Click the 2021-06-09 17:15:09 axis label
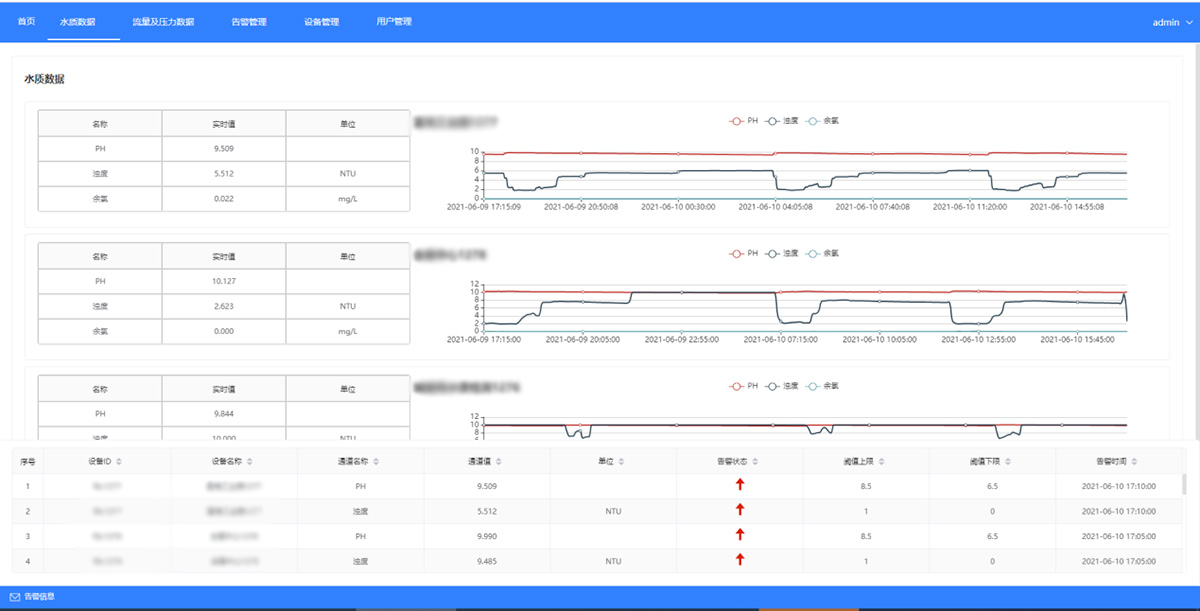The height and width of the screenshot is (611, 1200). [483, 207]
